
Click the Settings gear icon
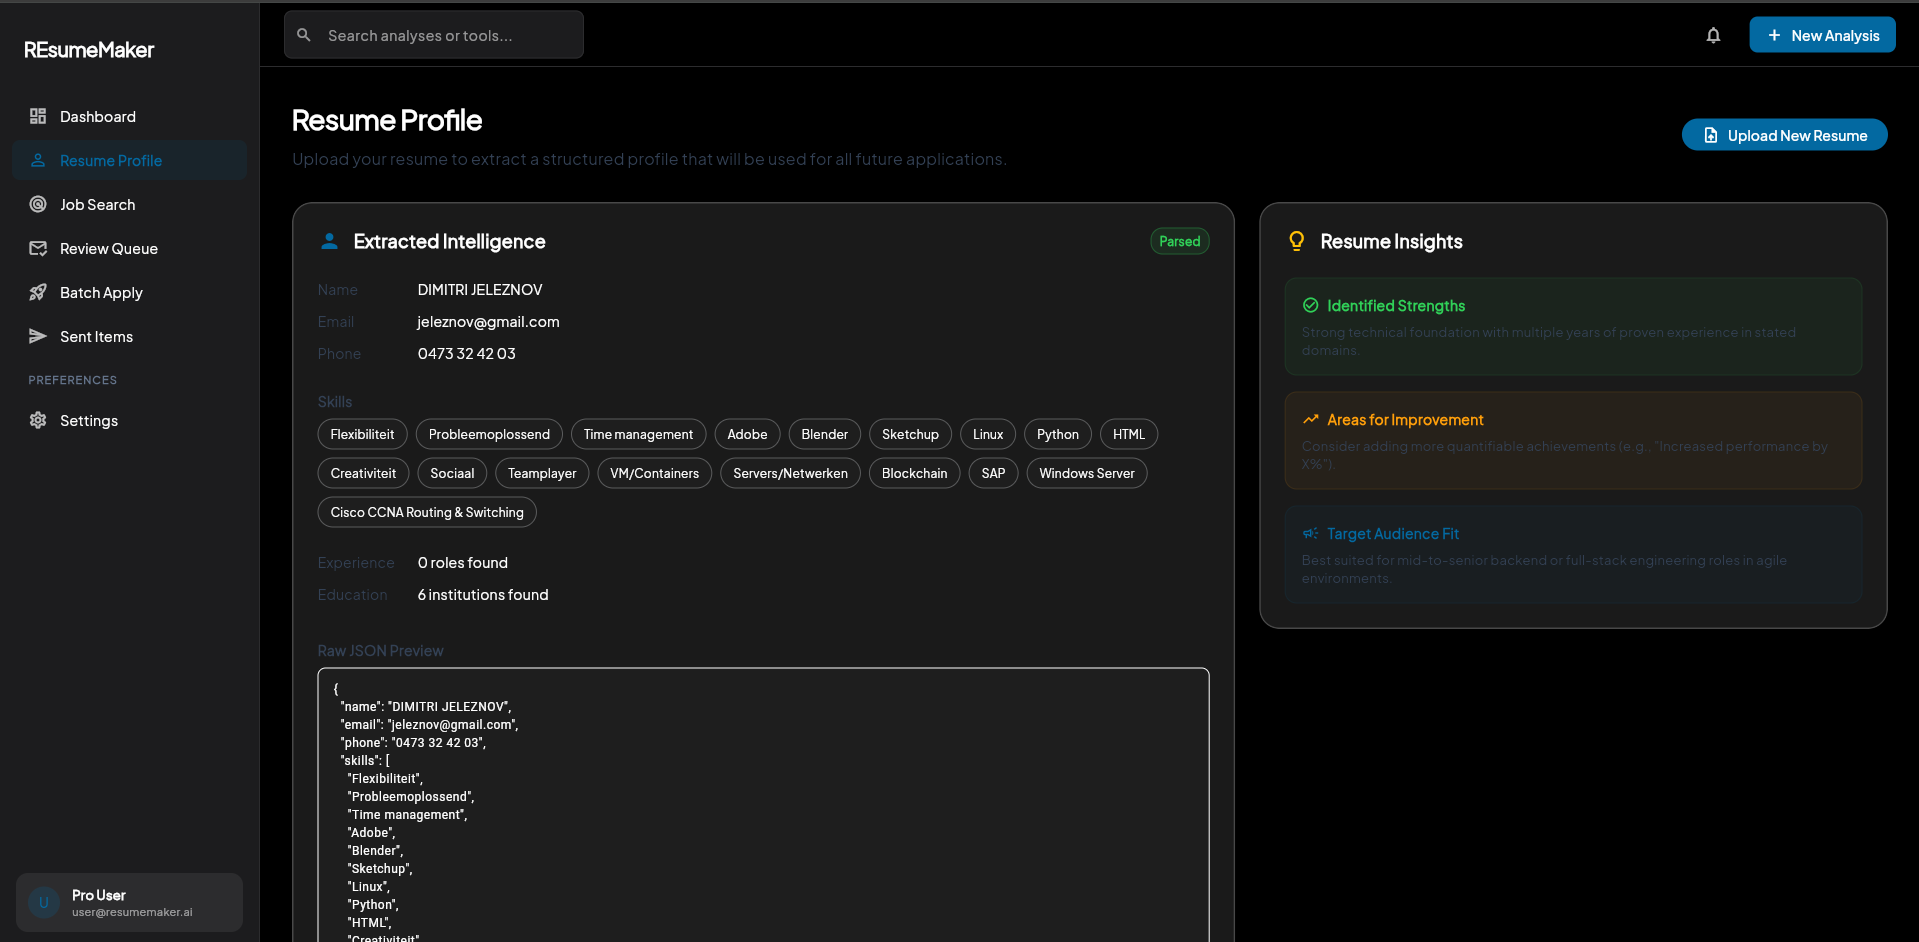(x=38, y=420)
